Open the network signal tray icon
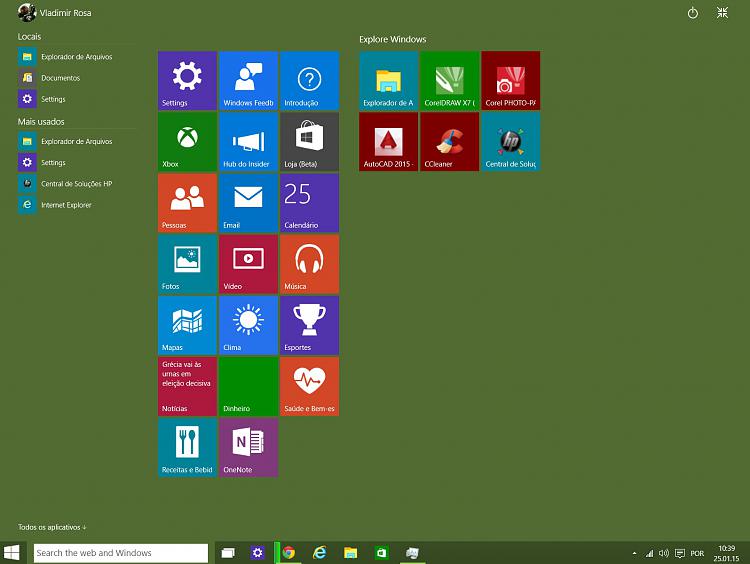750x564 pixels. click(649, 553)
